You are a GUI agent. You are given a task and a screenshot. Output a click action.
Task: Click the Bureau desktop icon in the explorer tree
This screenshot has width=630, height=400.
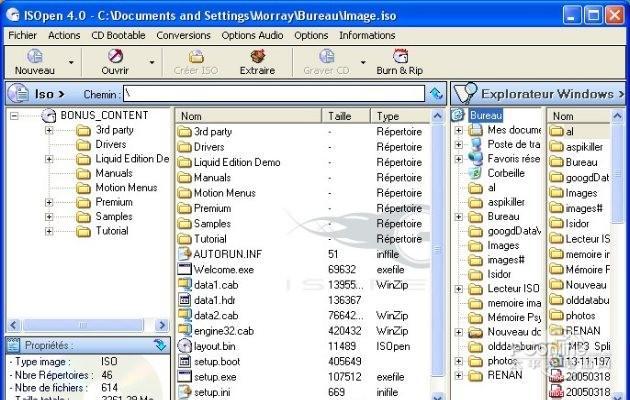458,115
